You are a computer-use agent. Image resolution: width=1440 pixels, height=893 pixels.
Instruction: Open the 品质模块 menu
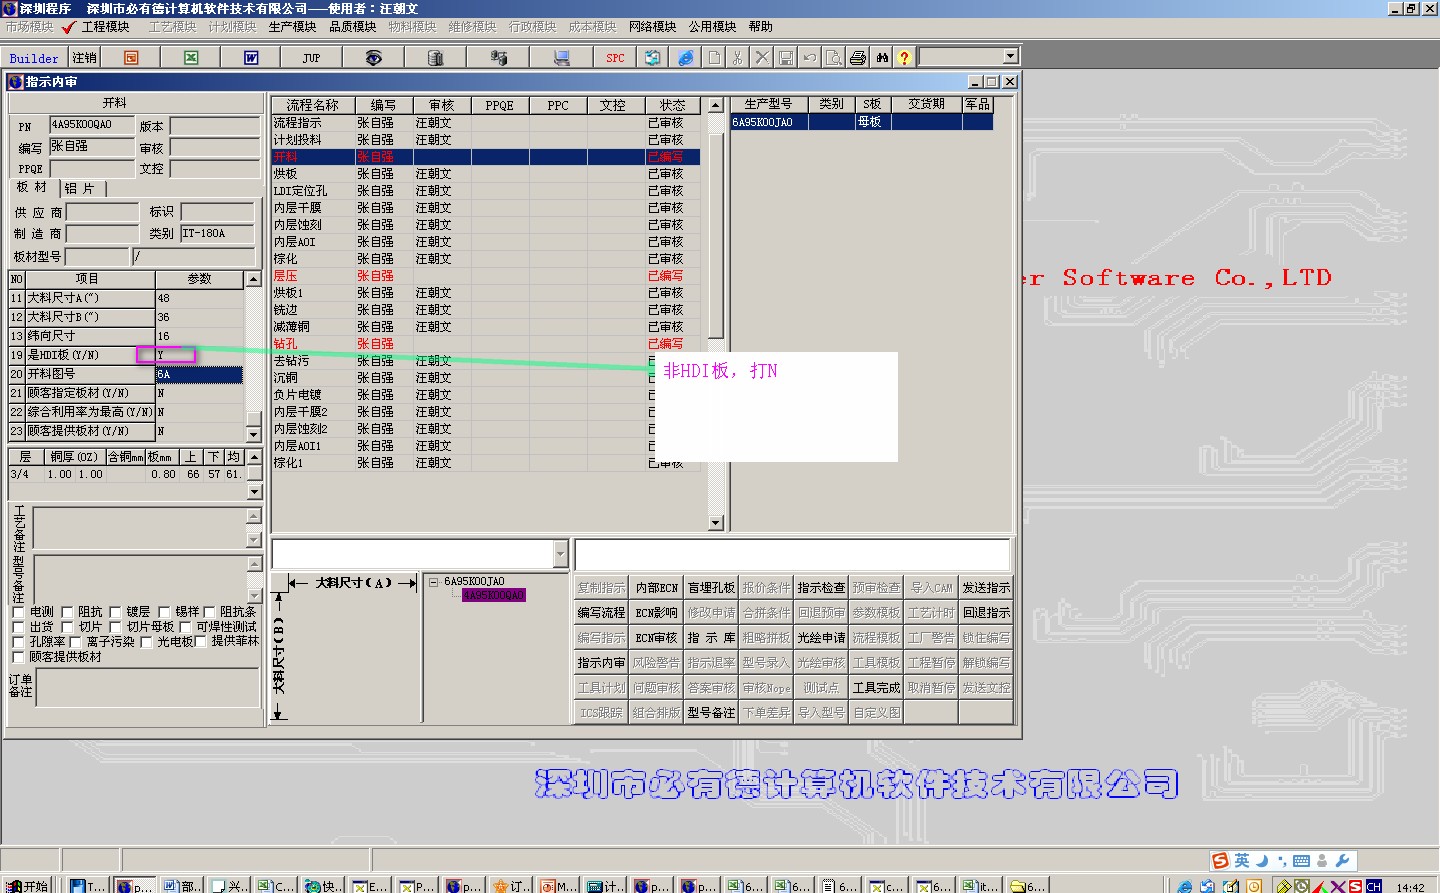point(352,27)
